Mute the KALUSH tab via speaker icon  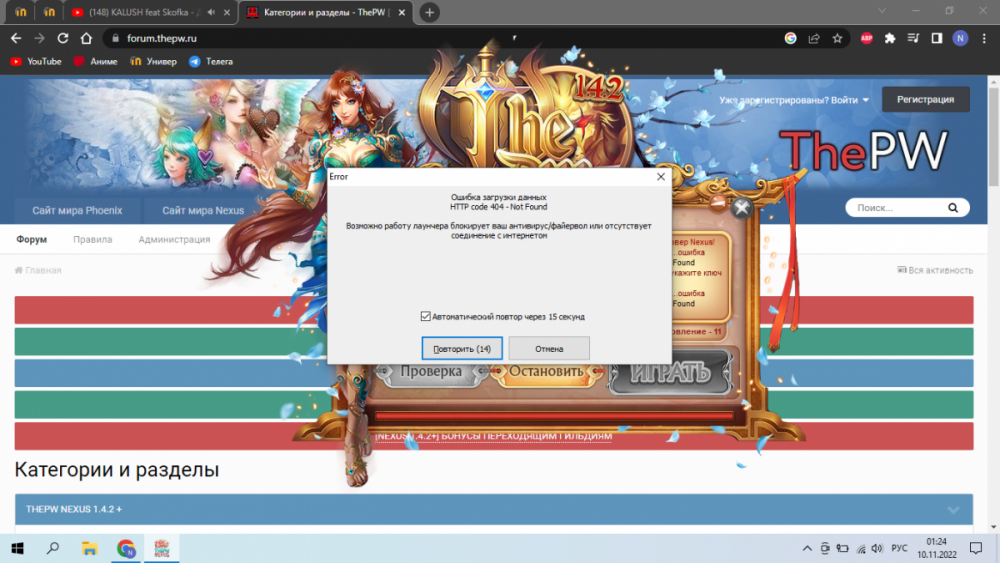click(212, 13)
